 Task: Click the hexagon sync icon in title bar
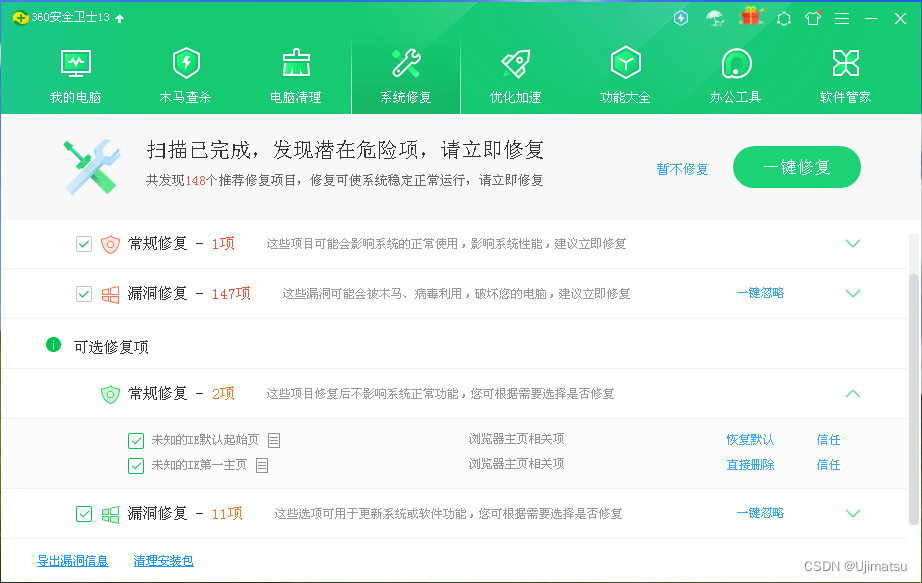click(784, 19)
